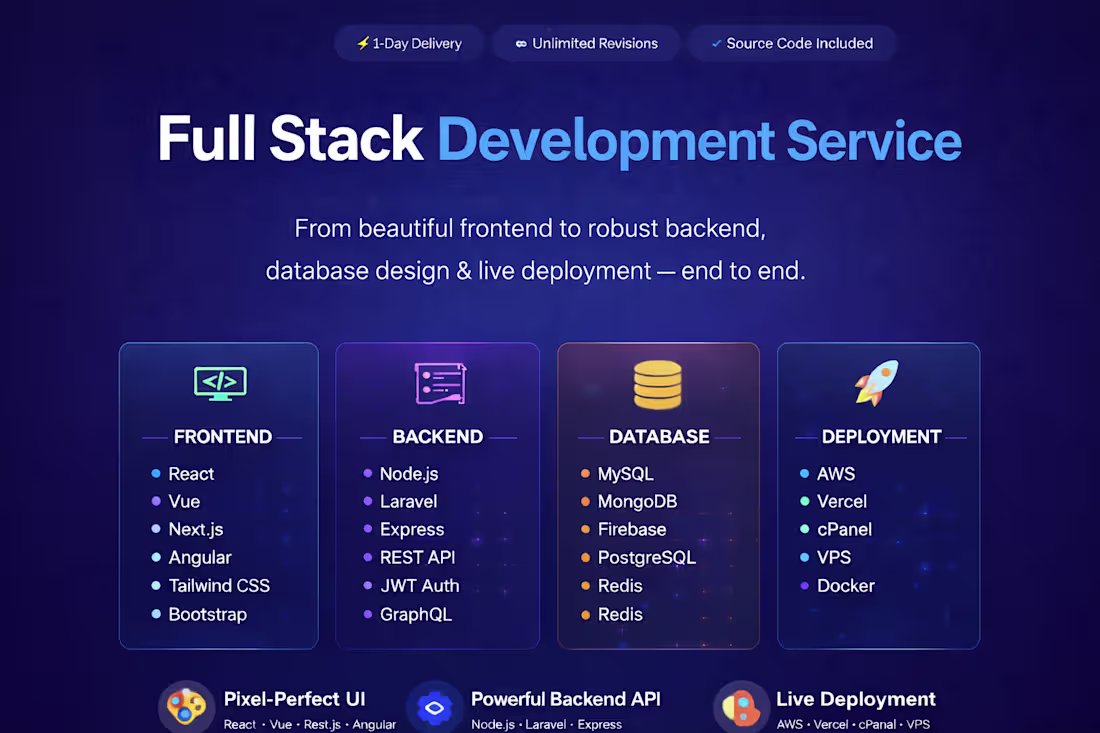The width and height of the screenshot is (1100, 733).
Task: Click the line 'database design & live deployment'
Action: click(x=535, y=271)
